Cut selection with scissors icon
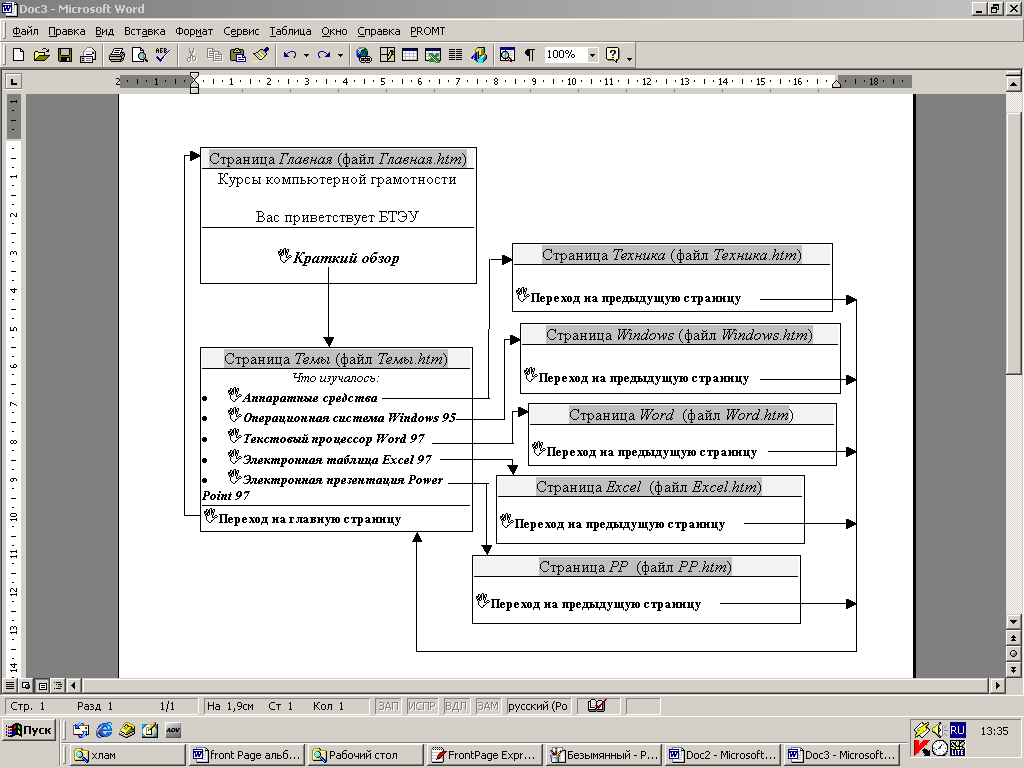Viewport: 1024px width, 768px height. click(x=191, y=55)
